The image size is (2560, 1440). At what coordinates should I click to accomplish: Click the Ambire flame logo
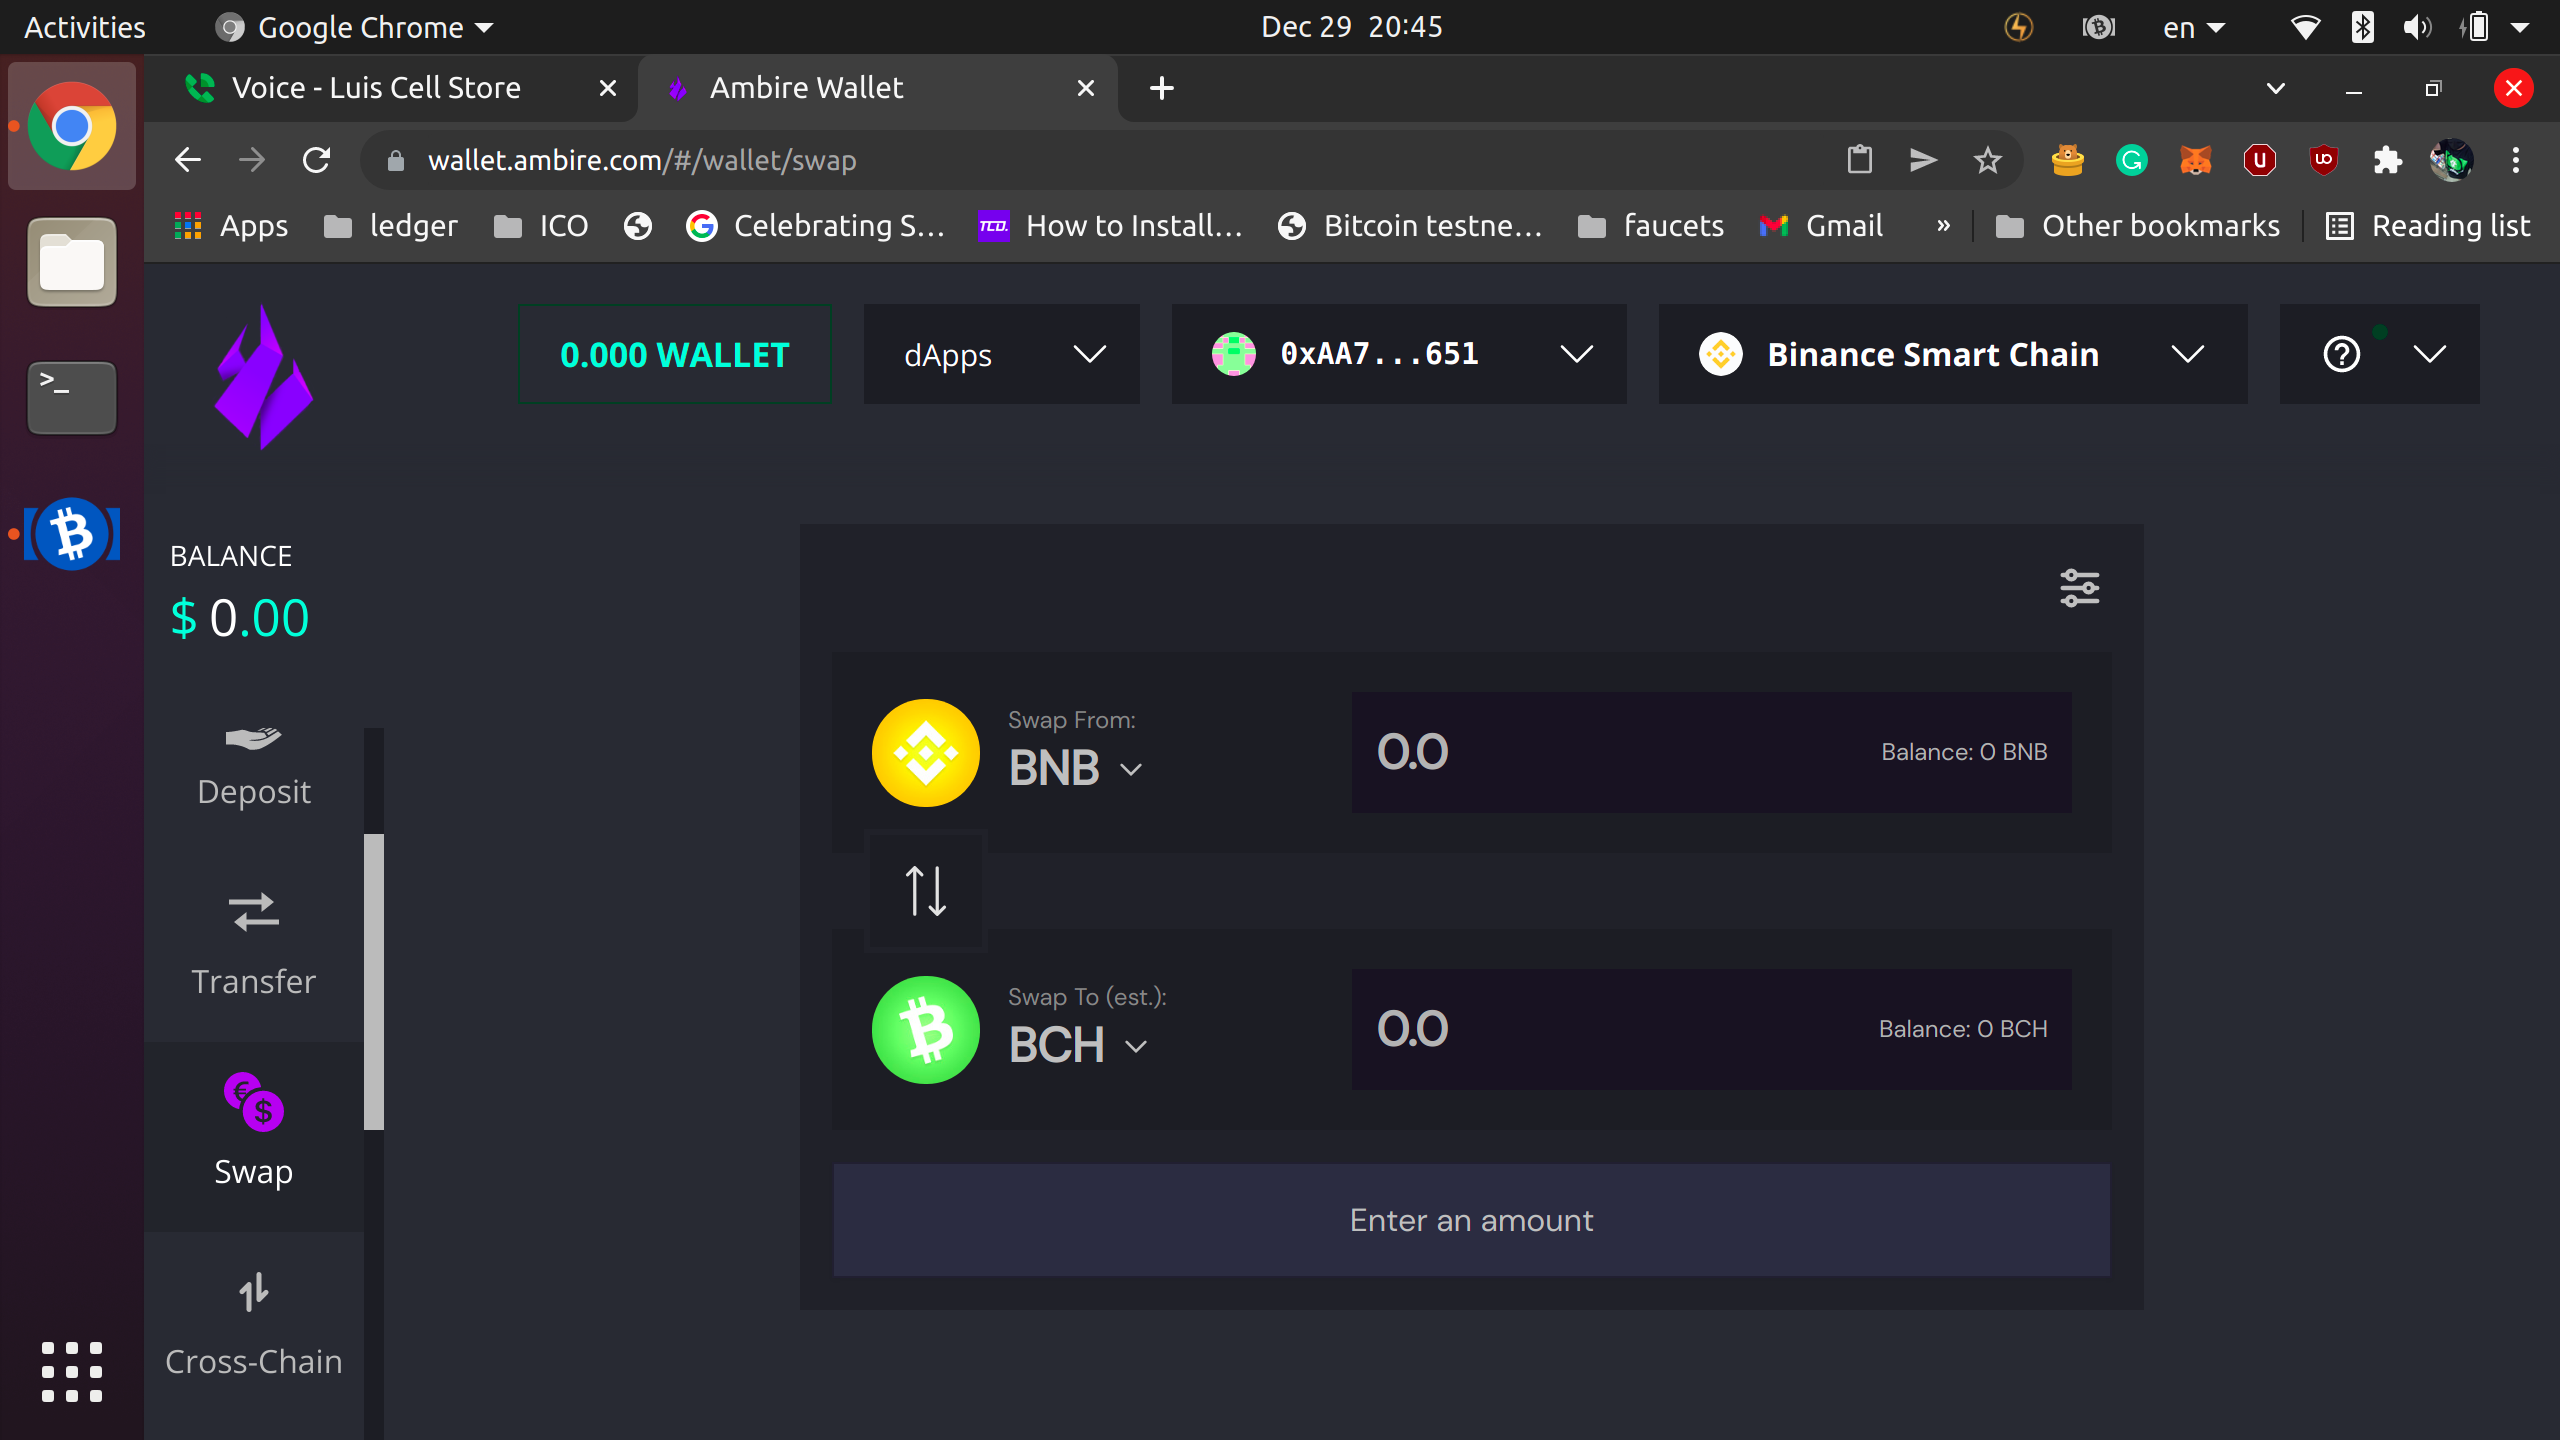[264, 377]
